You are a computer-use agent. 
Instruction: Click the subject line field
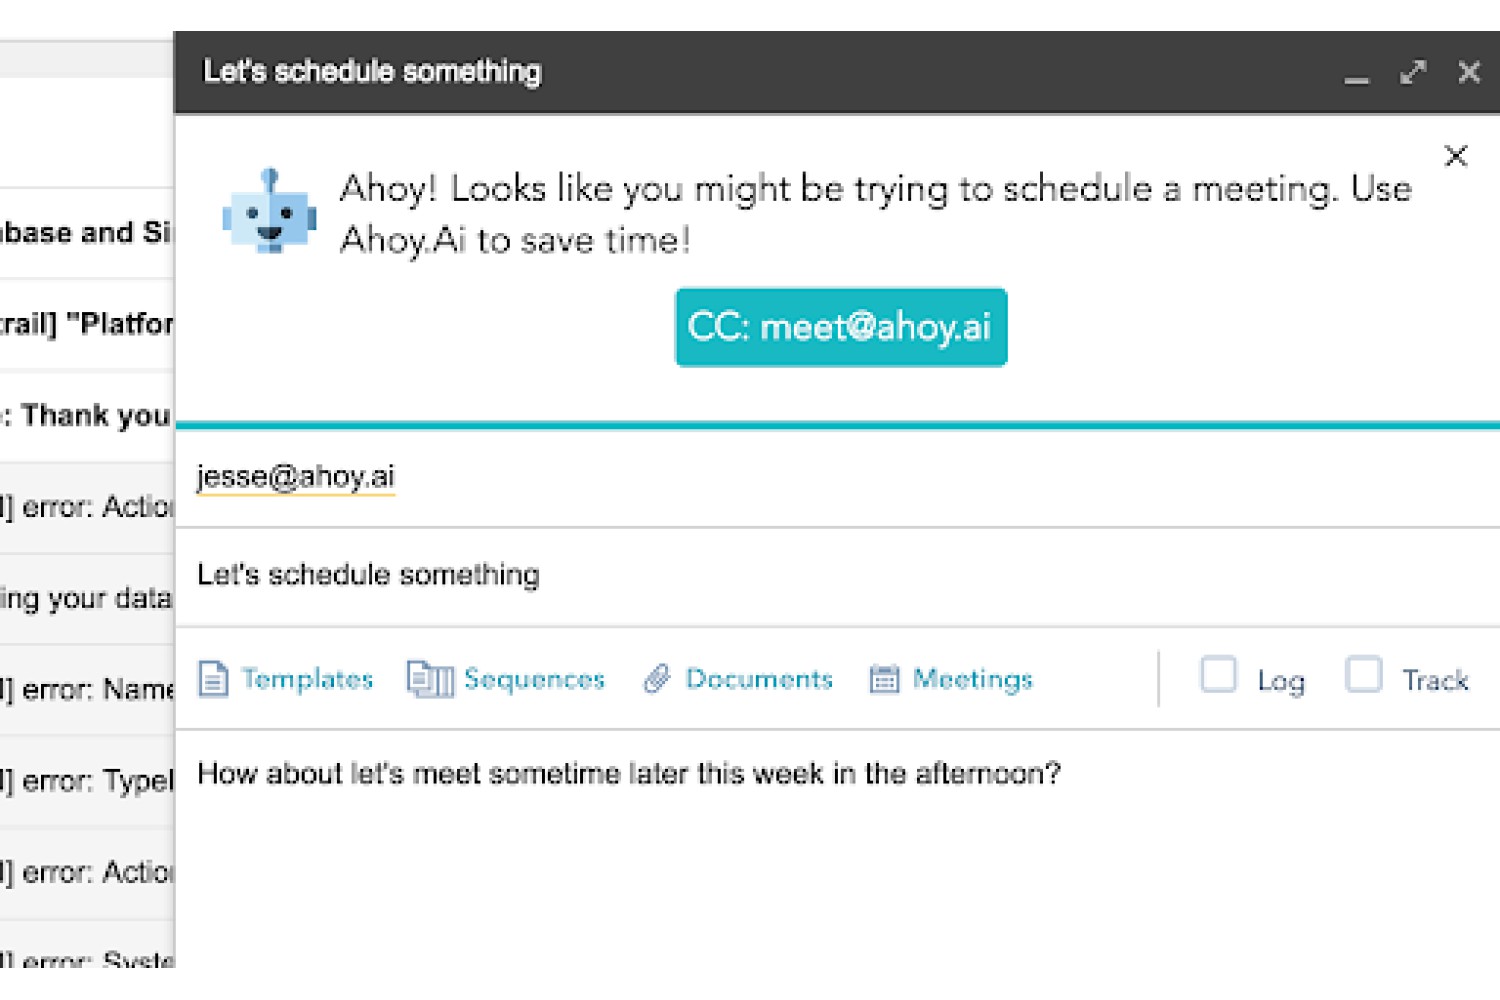pyautogui.click(x=838, y=576)
